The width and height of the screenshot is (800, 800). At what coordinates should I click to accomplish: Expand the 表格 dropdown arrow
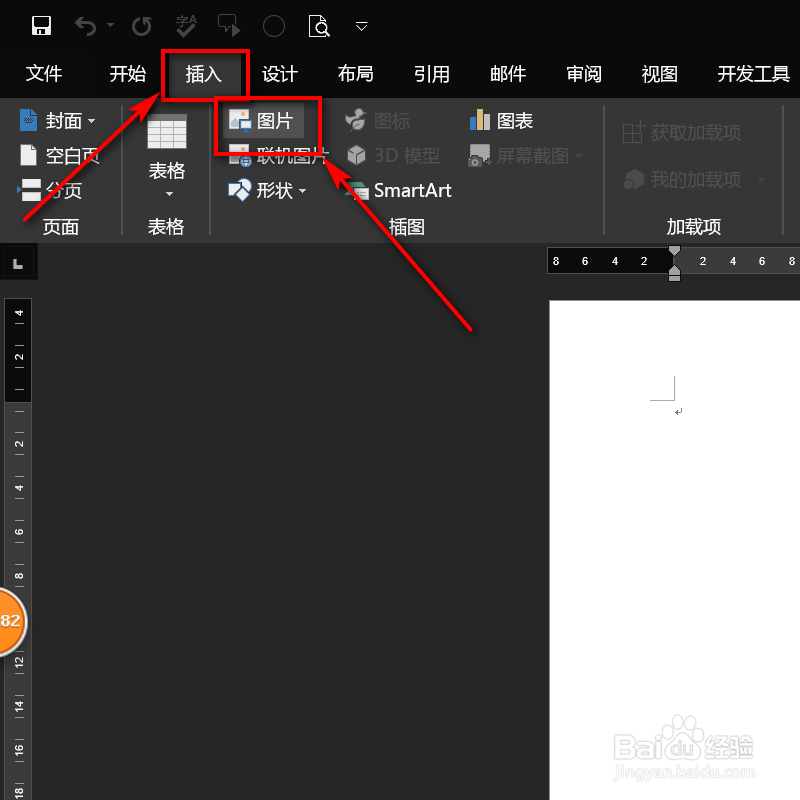pyautogui.click(x=169, y=194)
